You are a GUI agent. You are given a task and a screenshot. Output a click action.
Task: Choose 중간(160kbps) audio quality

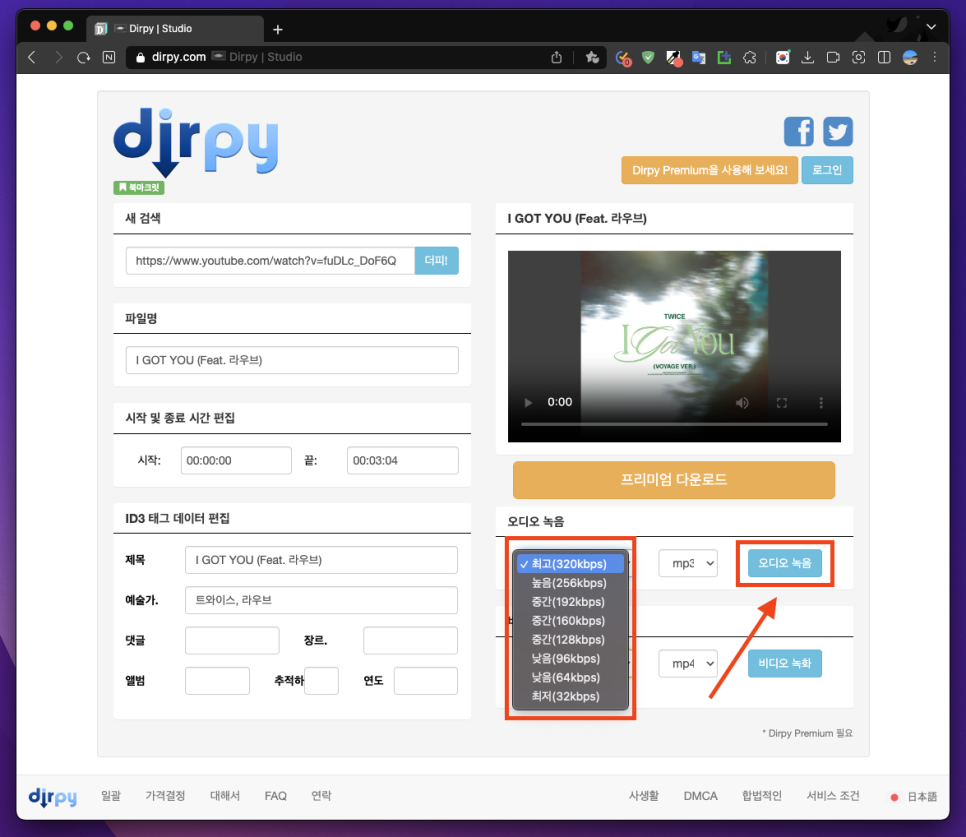[x=570, y=621]
